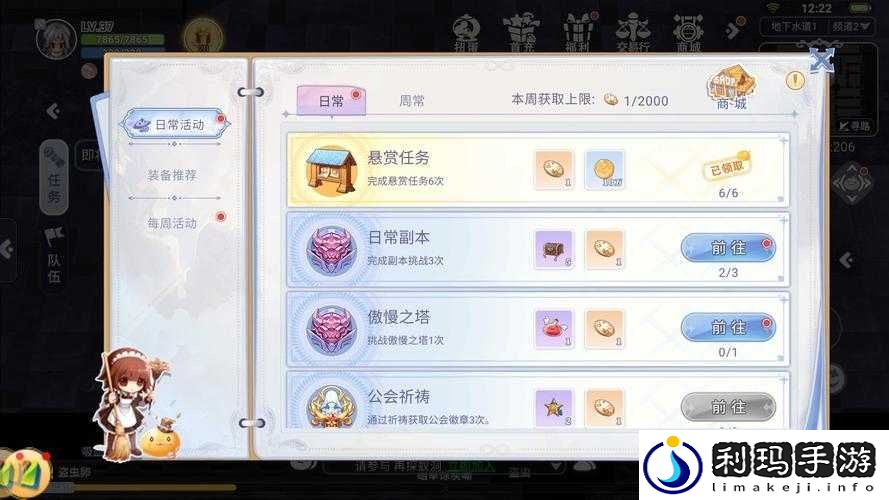The height and width of the screenshot is (500, 889).
Task: Click 前往 button for 傲慢之塔
Action: coord(728,328)
